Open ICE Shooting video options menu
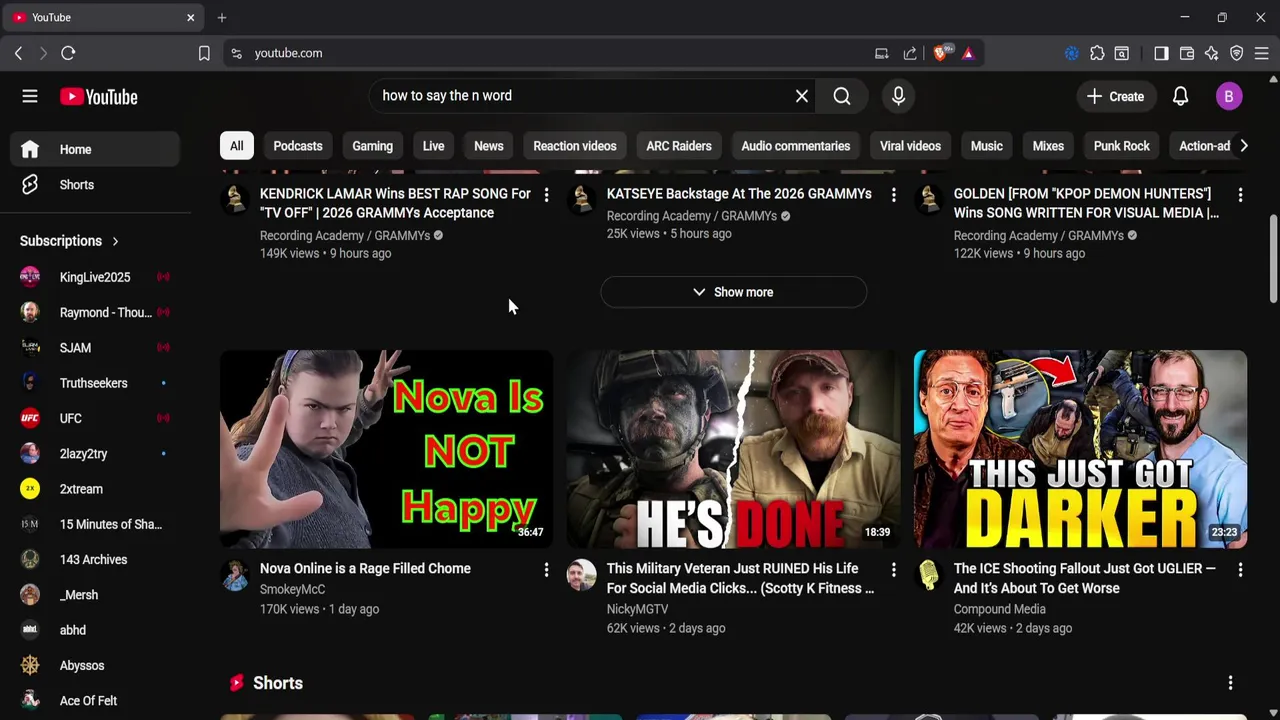1280x720 pixels. [x=1240, y=570]
